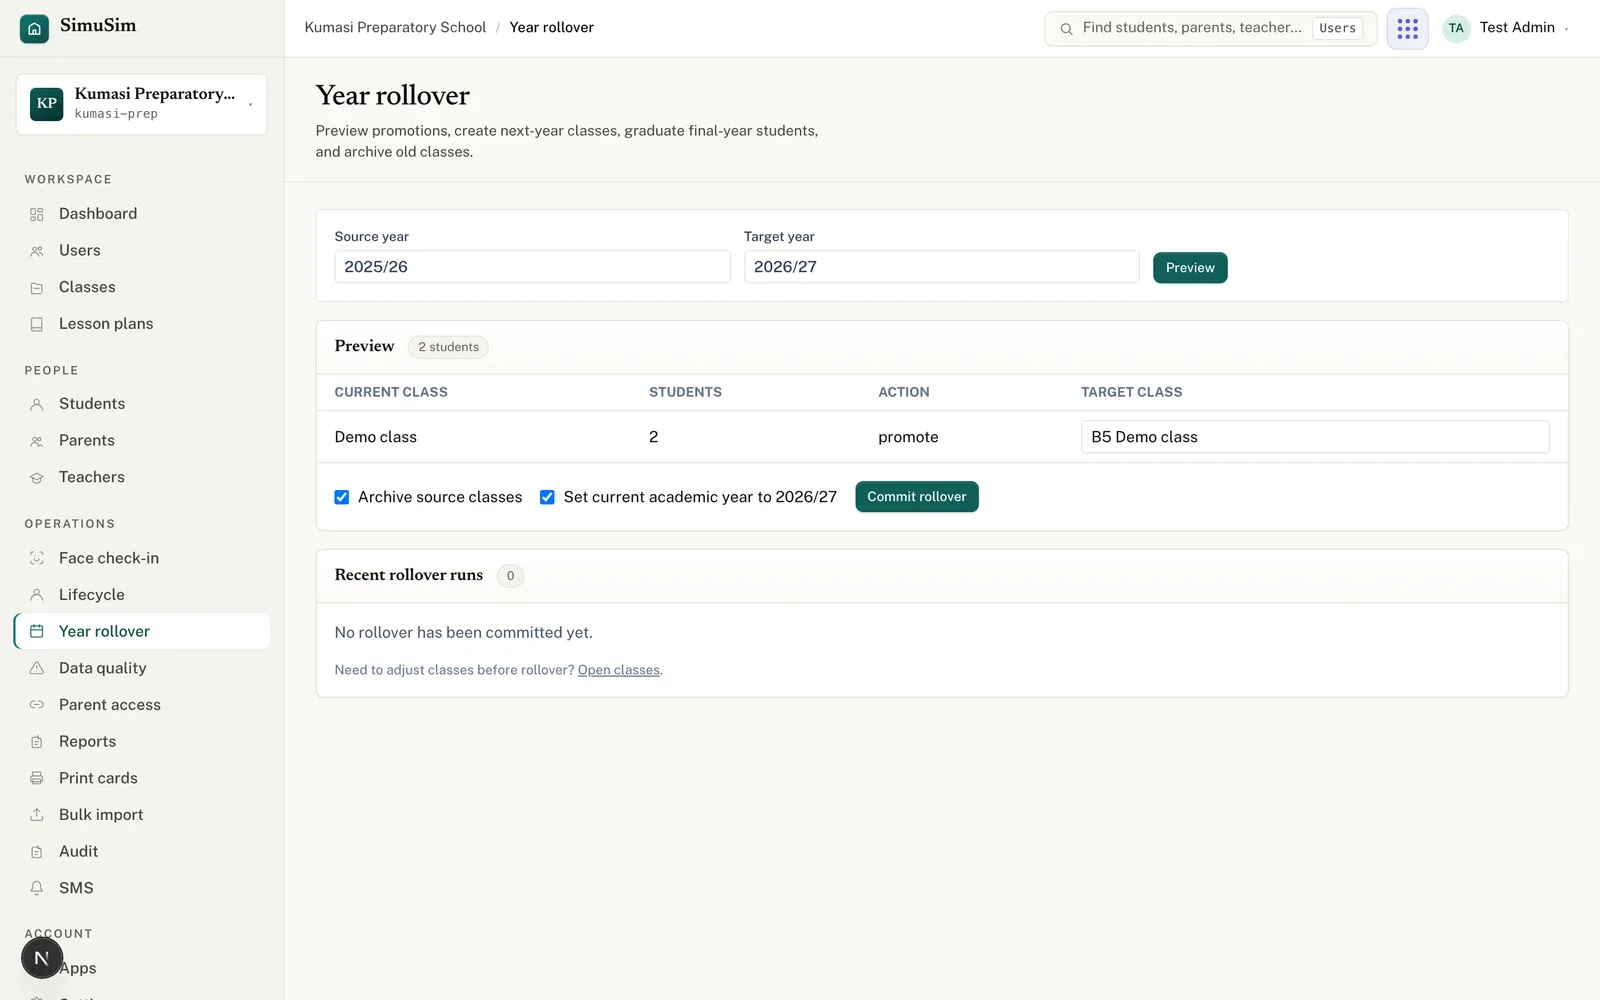Click the Lifecycle sidebar icon
This screenshot has height=1000, width=1600.
click(x=37, y=595)
